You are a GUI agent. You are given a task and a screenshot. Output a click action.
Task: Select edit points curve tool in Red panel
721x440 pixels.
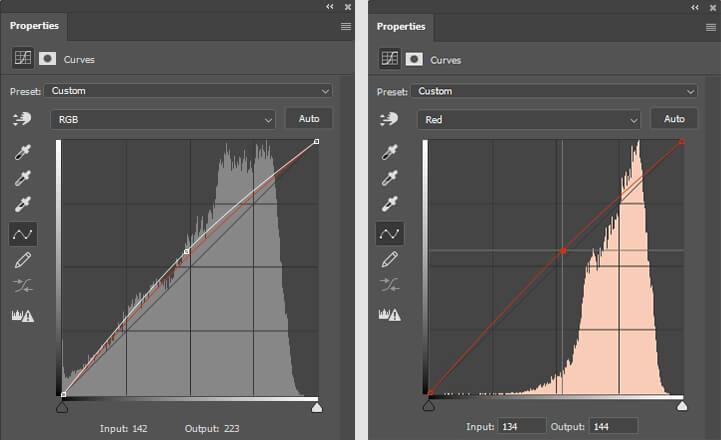pos(389,234)
